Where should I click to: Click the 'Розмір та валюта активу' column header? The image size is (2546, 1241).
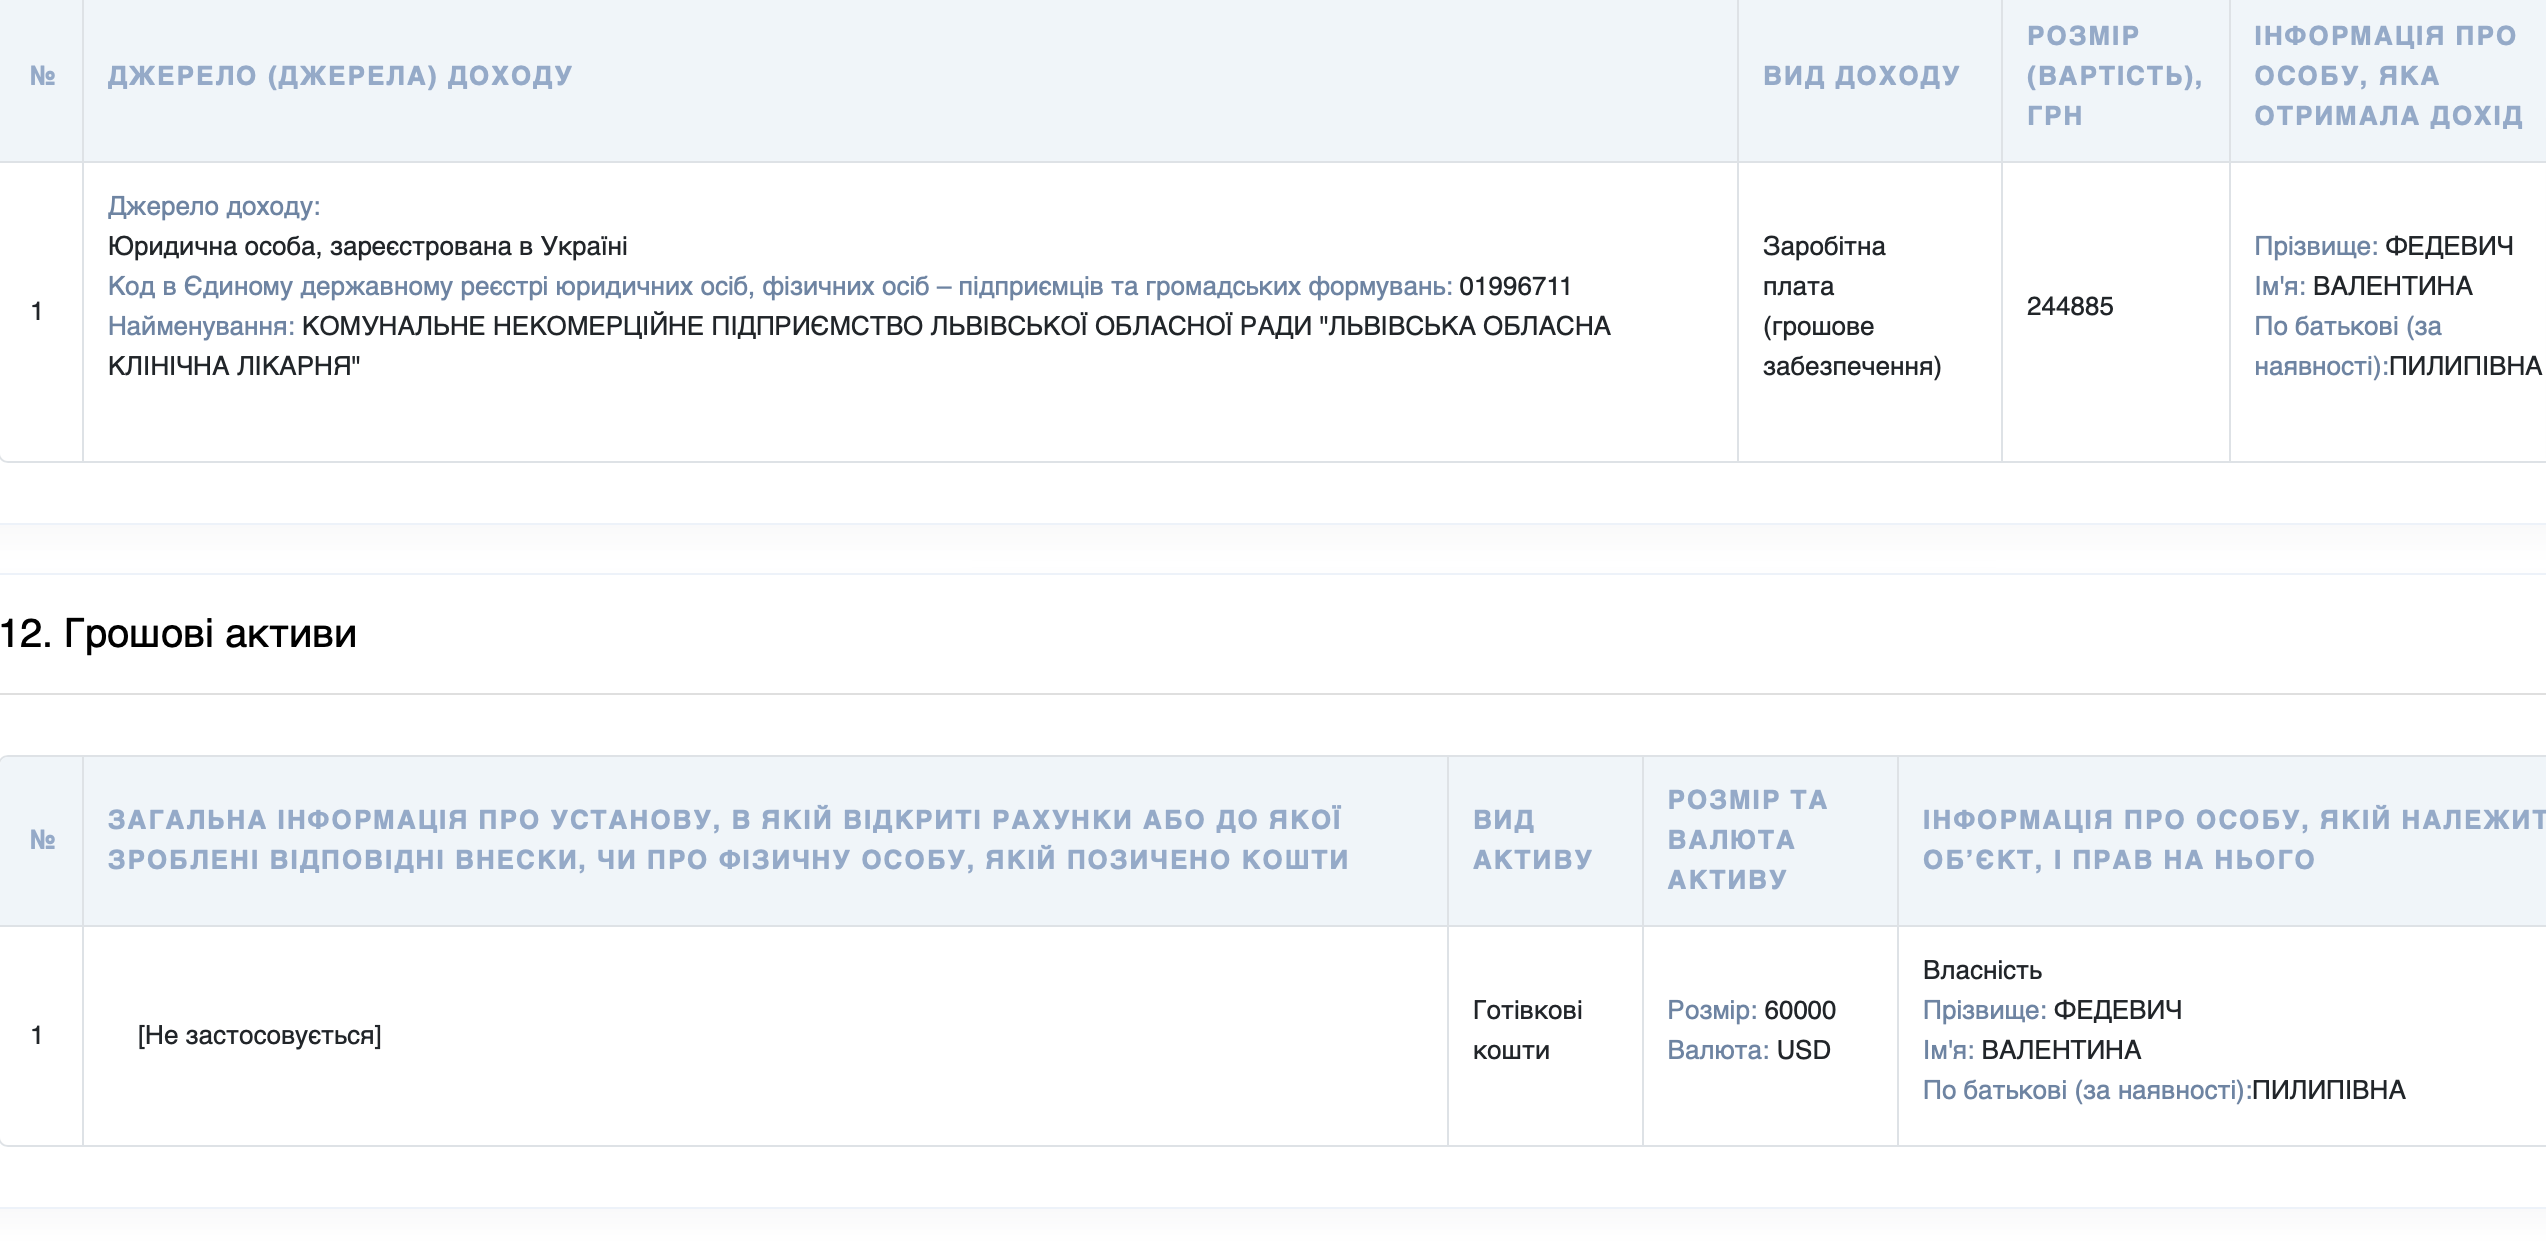point(1747,840)
